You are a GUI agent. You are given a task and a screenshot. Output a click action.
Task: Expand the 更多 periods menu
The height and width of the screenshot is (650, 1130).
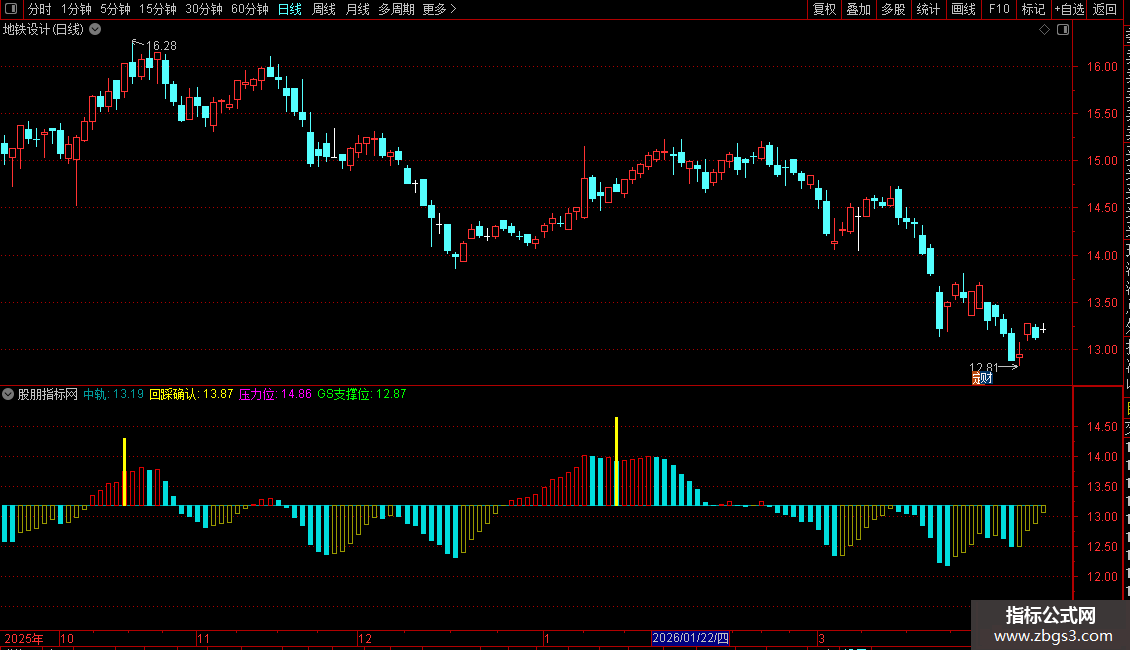pyautogui.click(x=439, y=9)
